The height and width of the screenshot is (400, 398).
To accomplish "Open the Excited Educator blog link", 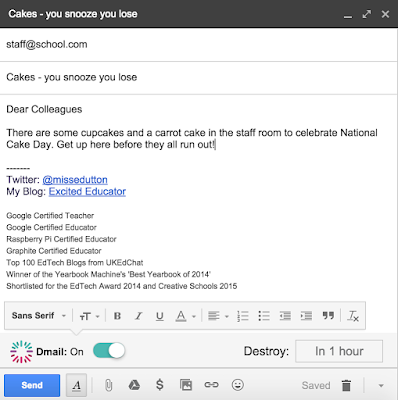I will tap(87, 191).
